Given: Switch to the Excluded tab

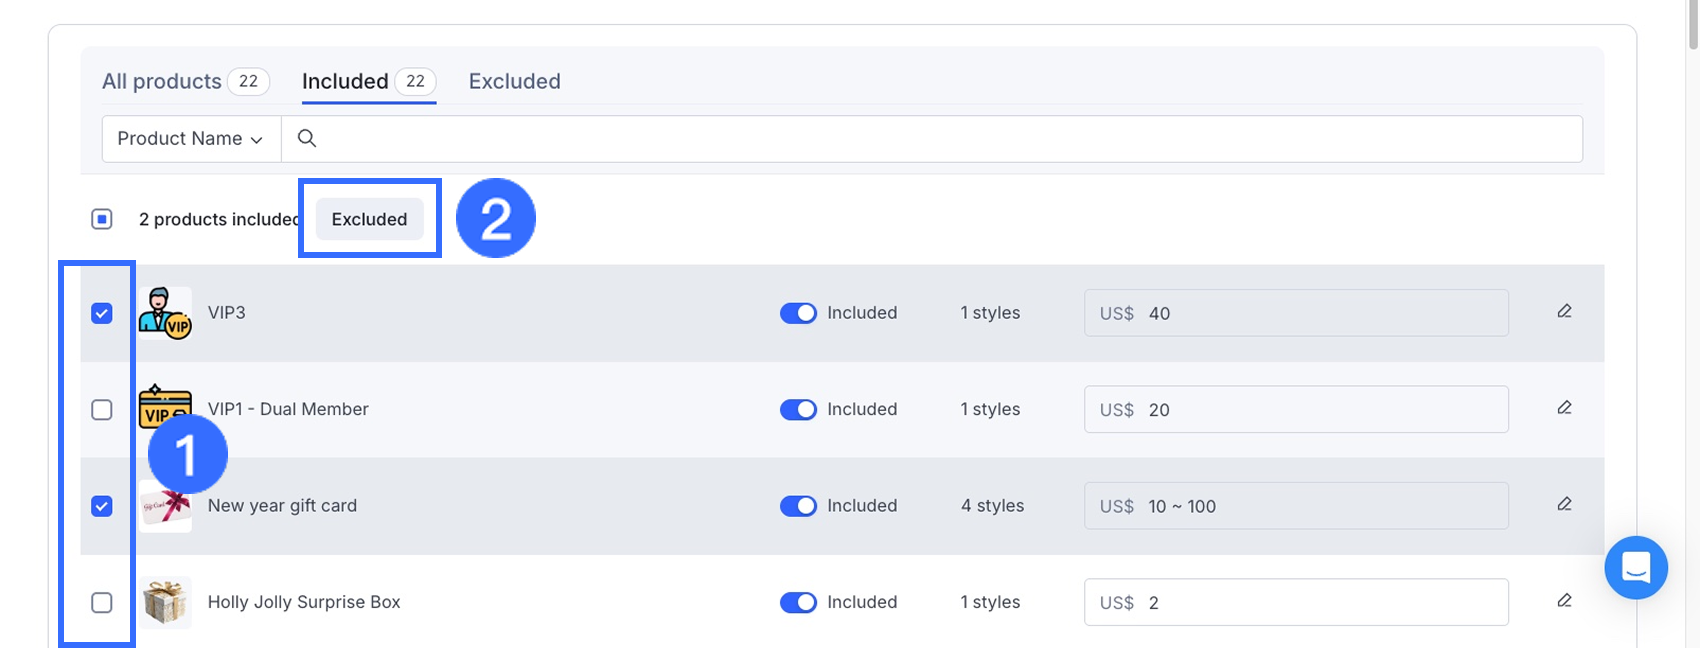Looking at the screenshot, I should pos(514,81).
